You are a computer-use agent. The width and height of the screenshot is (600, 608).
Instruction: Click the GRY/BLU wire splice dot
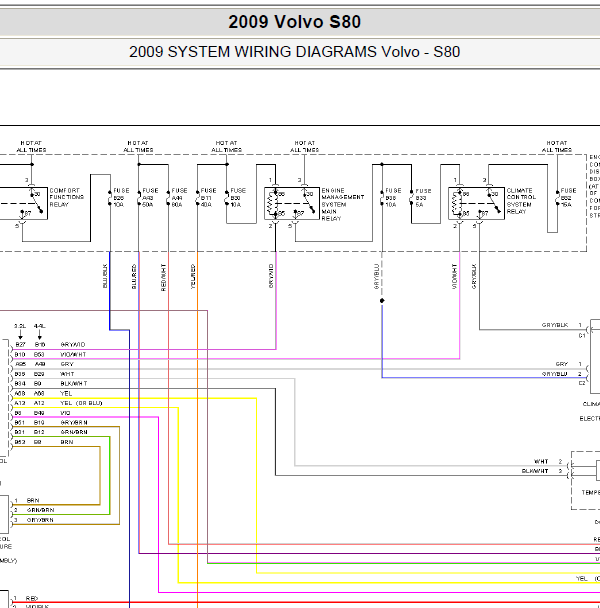382,301
